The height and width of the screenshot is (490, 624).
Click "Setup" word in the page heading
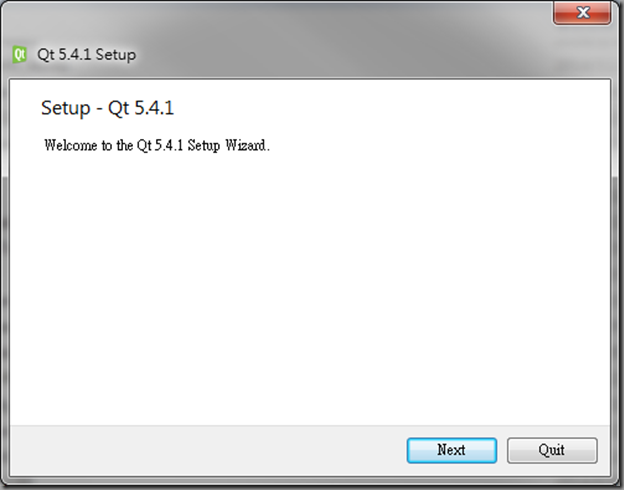click(66, 108)
